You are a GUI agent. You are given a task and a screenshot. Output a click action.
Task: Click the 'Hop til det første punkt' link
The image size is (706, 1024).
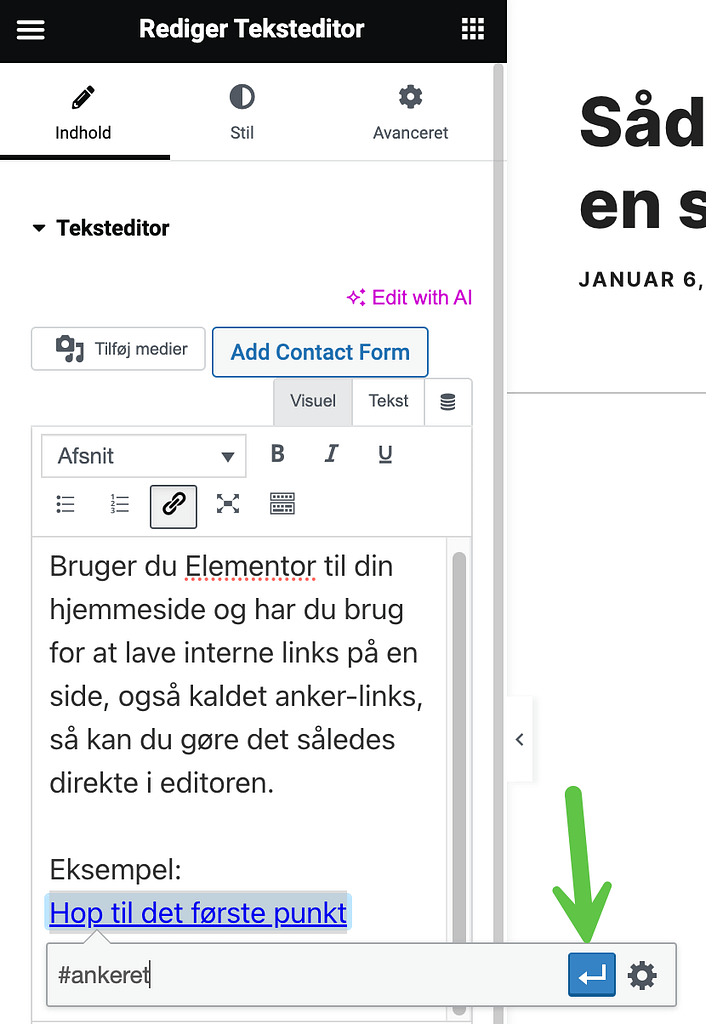(x=198, y=913)
